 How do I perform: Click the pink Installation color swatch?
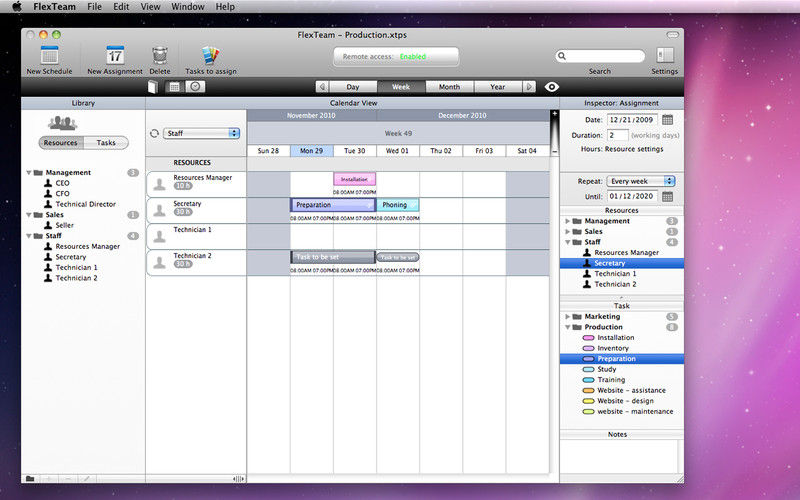(x=588, y=338)
